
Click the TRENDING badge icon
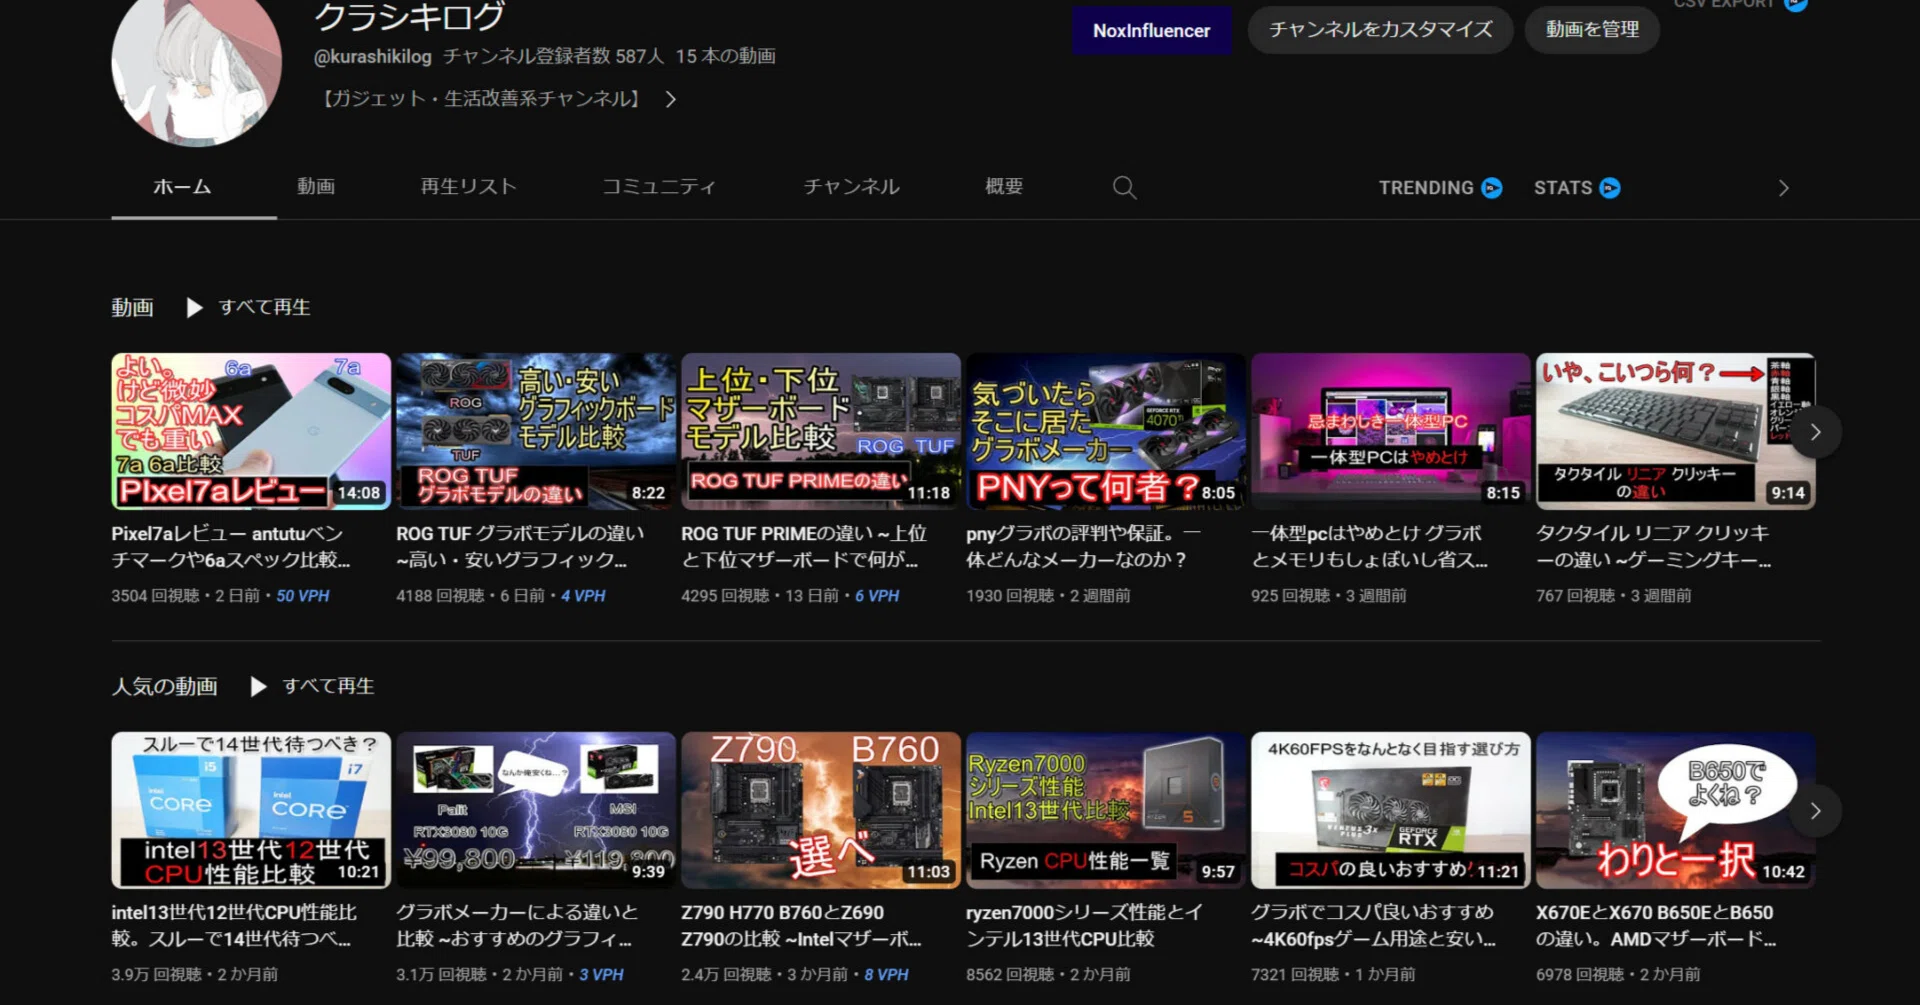click(x=1491, y=188)
